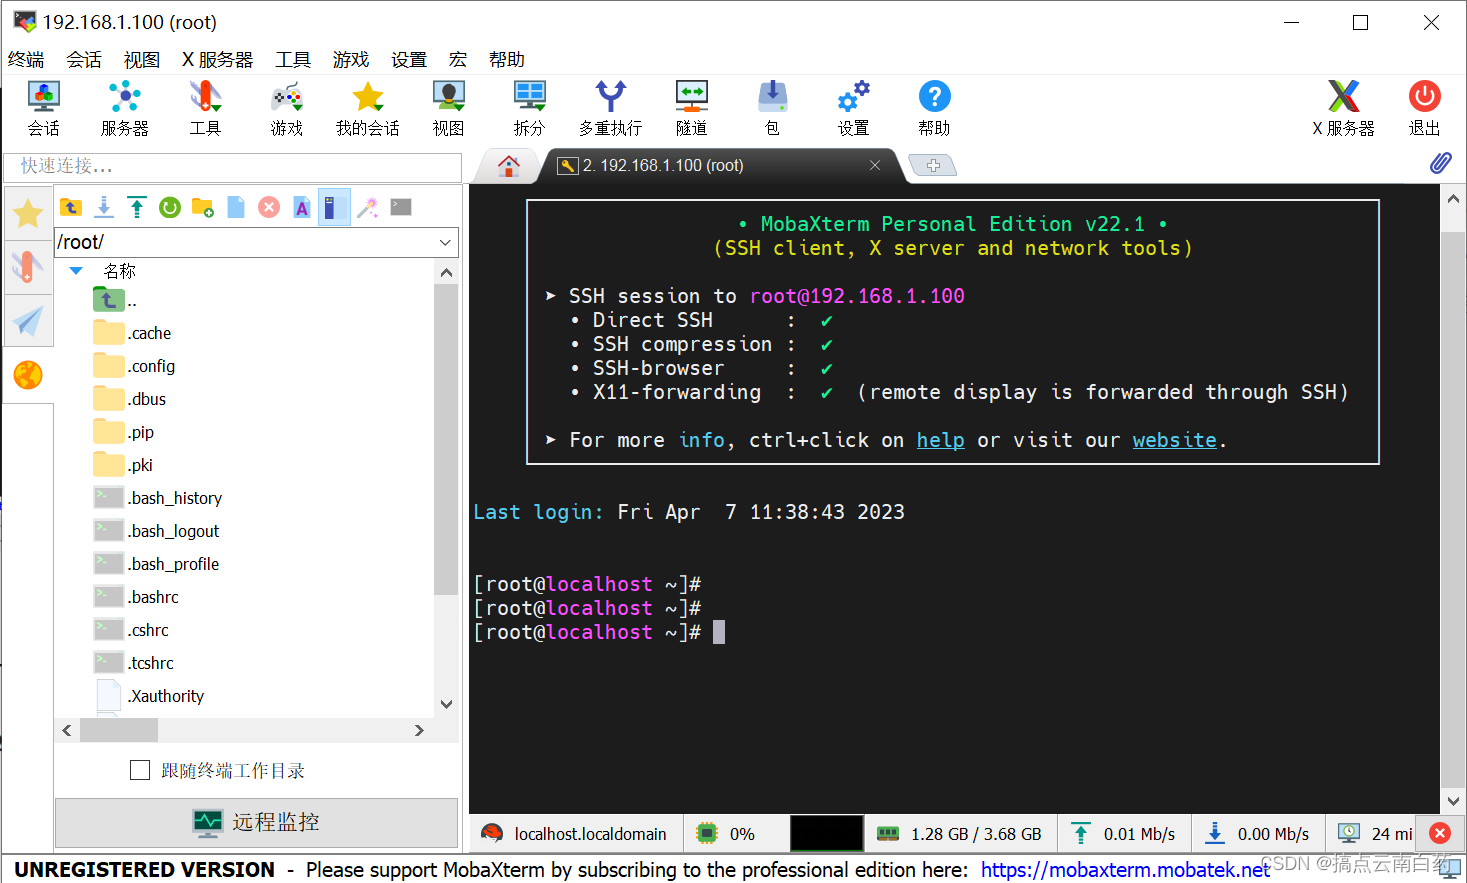
Task: Click the download file SFTP icon
Action: tap(104, 207)
